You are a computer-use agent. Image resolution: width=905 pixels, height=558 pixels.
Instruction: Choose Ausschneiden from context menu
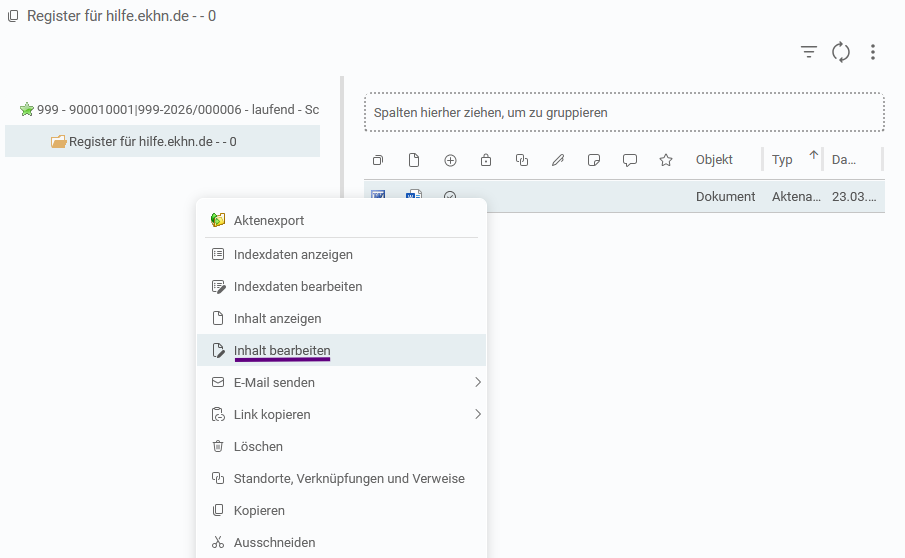click(x=342, y=542)
